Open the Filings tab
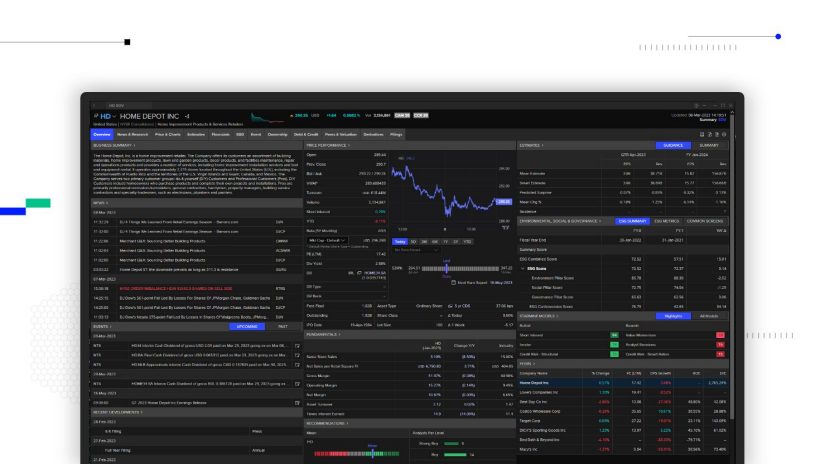The width and height of the screenshot is (825, 464). [x=396, y=135]
